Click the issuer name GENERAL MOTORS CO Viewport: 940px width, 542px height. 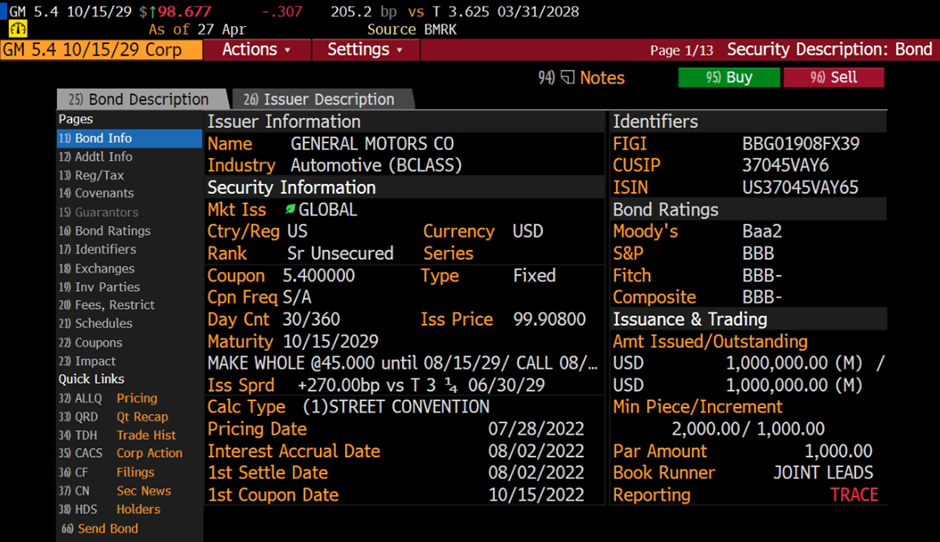[x=372, y=144]
